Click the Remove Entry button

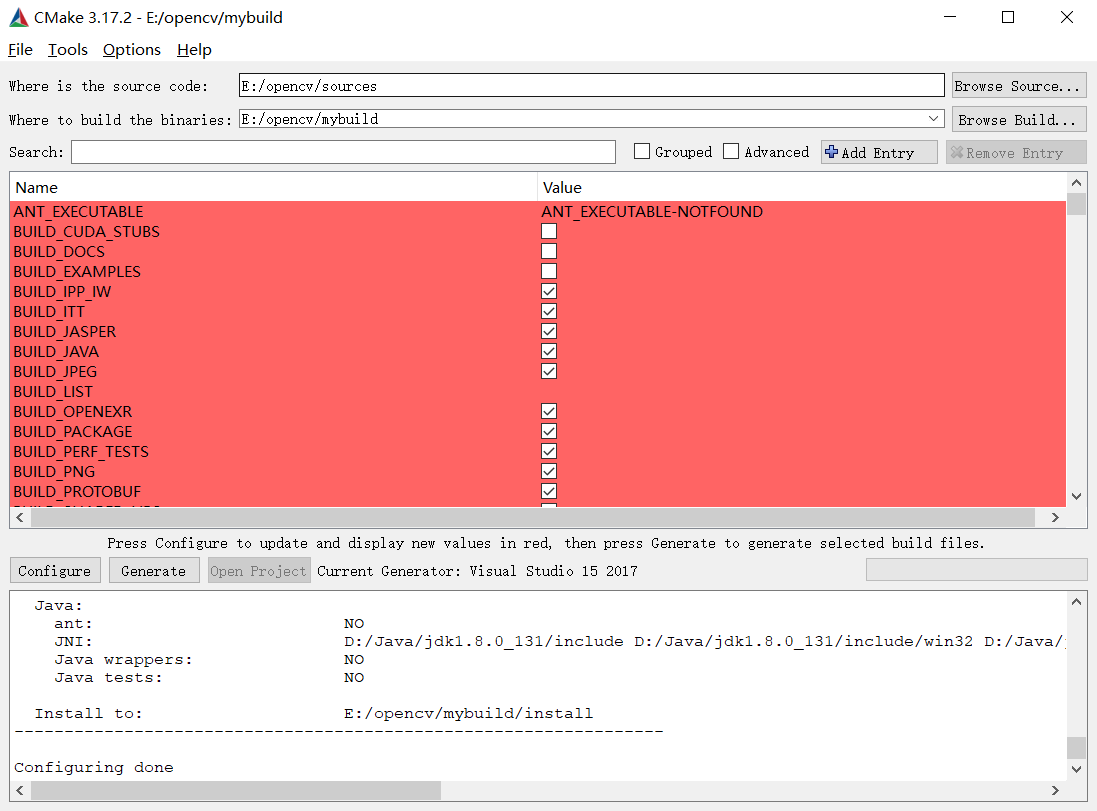[x=1016, y=153]
